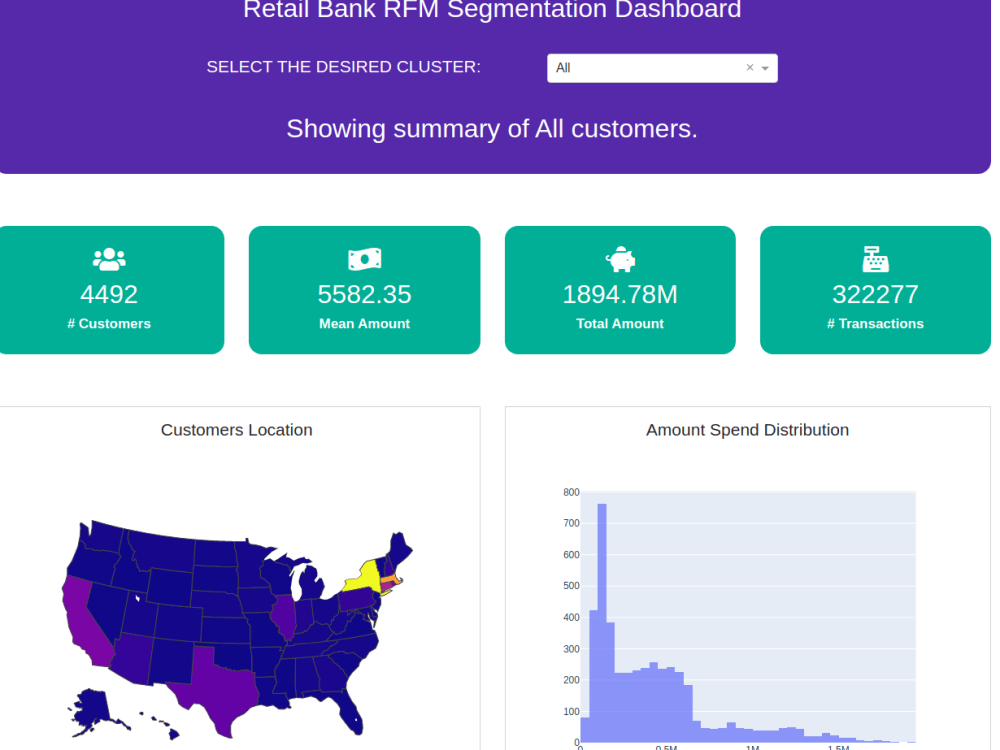The height and width of the screenshot is (750, 1000).
Task: Click the Mean Amount label
Action: (364, 324)
